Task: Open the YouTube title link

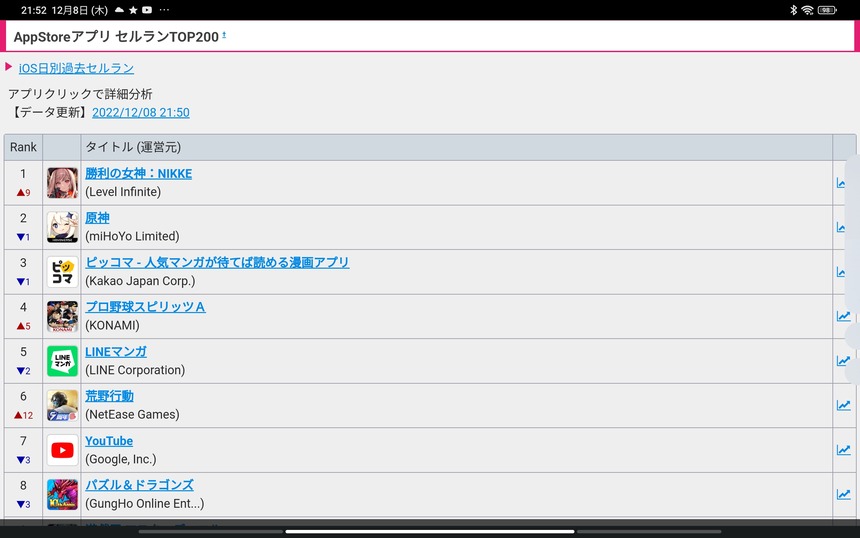Action: [109, 441]
